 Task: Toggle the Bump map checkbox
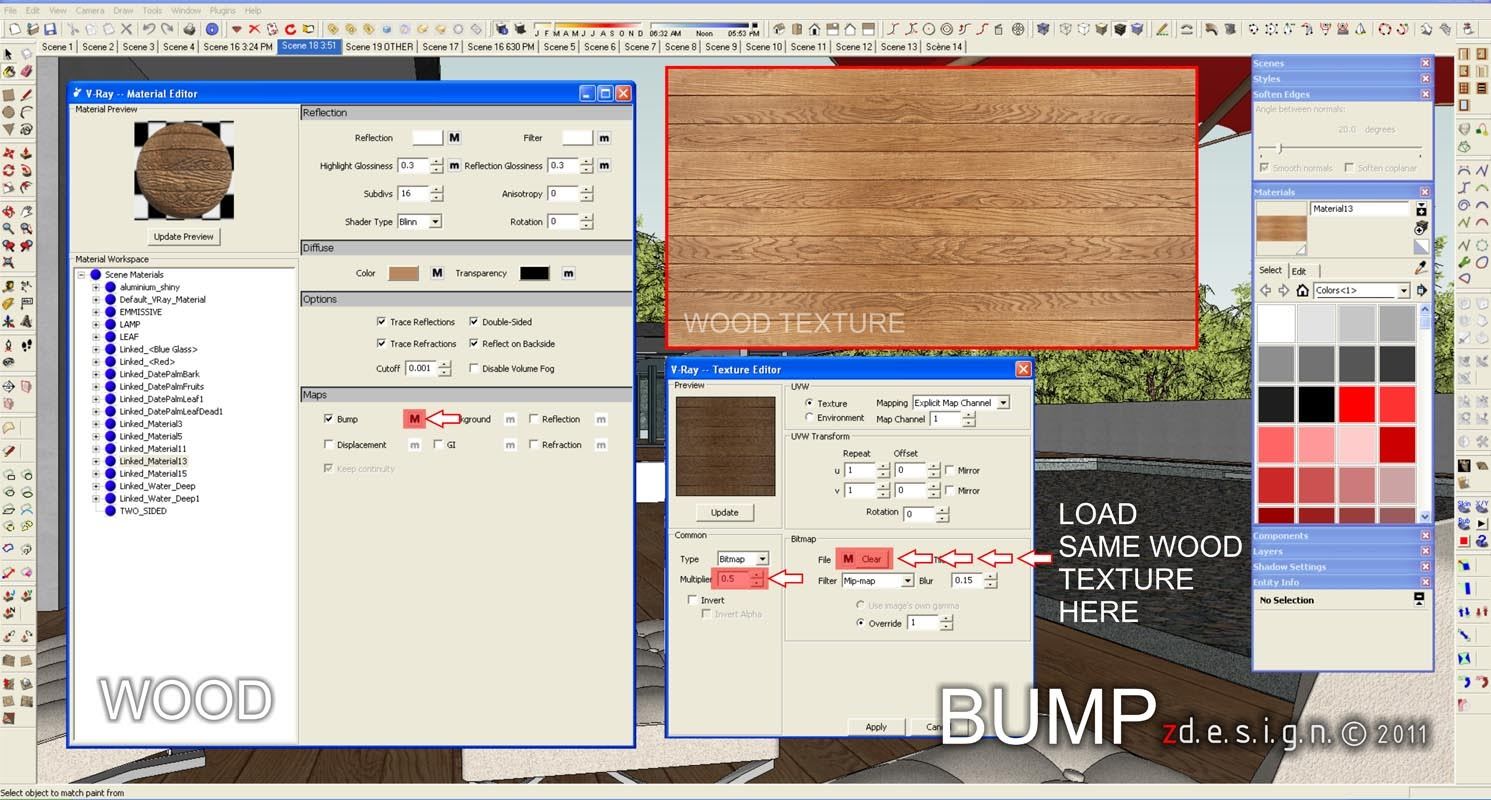tap(329, 419)
